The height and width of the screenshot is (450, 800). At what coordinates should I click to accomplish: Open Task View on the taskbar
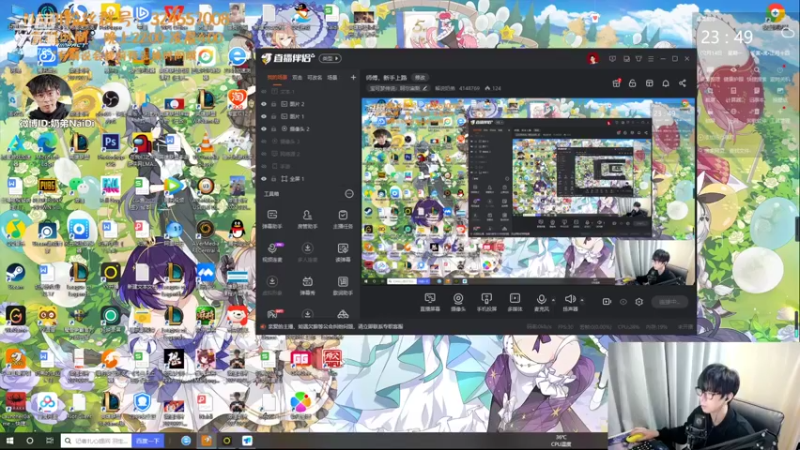point(49,440)
